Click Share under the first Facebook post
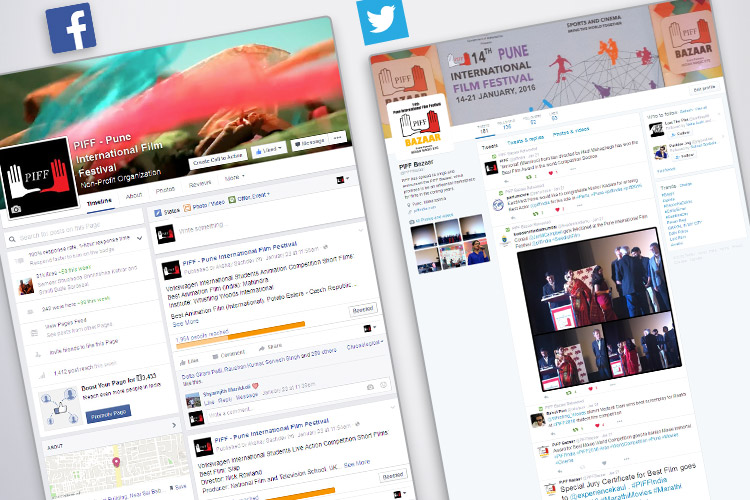750x500 pixels. [270, 347]
